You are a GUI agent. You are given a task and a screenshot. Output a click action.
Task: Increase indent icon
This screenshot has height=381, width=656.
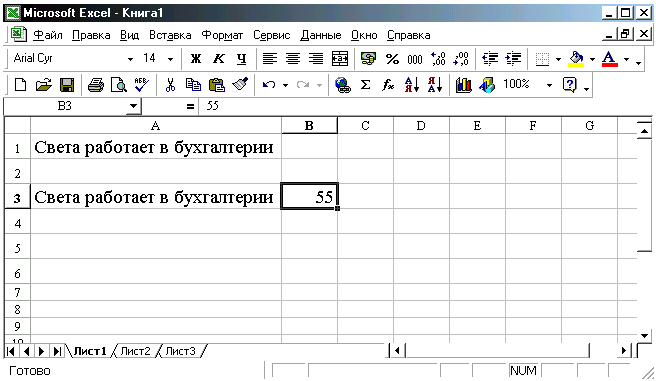(513, 59)
